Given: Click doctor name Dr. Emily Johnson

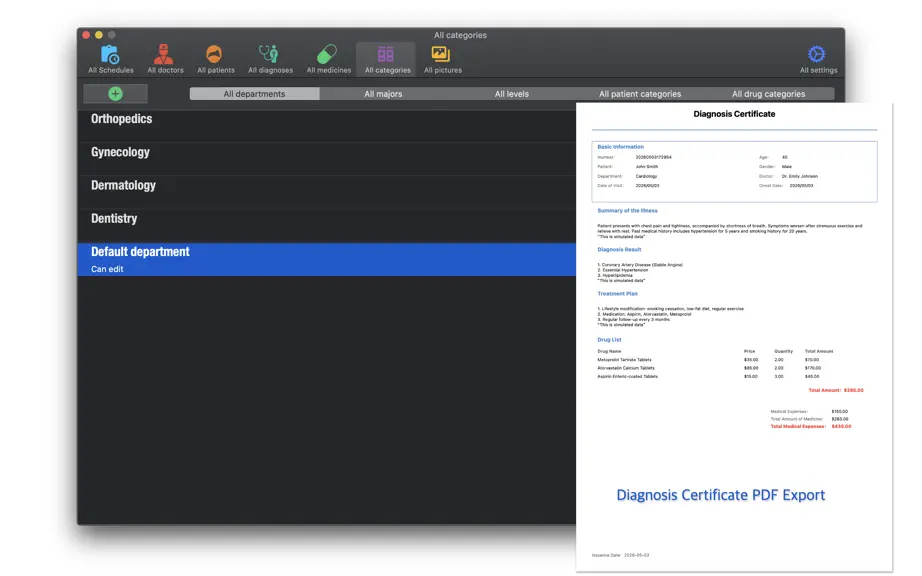Looking at the screenshot, I should tap(800, 176).
